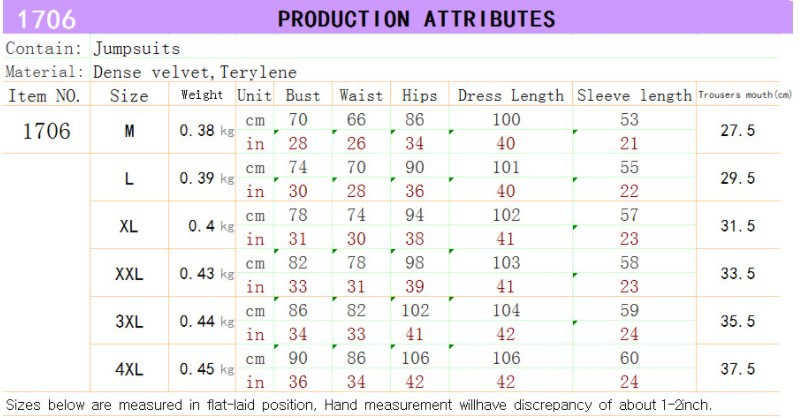Click M row dress length 100
The image size is (811, 418).
tap(506, 119)
